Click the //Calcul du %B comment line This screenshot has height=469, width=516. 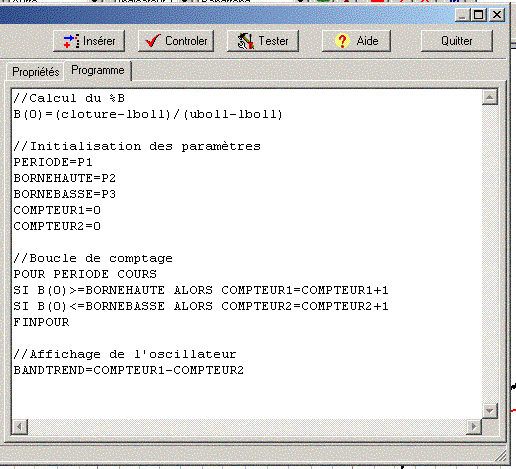pos(69,98)
